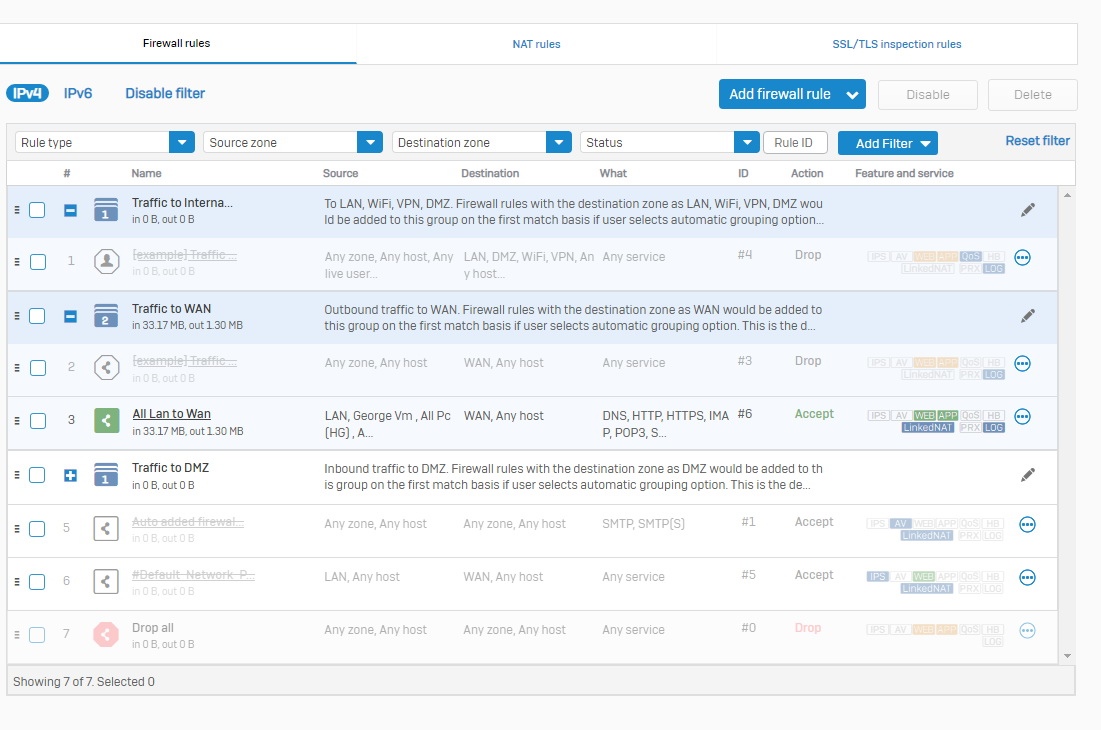Select the checkbox for rule 6

pos(37,582)
